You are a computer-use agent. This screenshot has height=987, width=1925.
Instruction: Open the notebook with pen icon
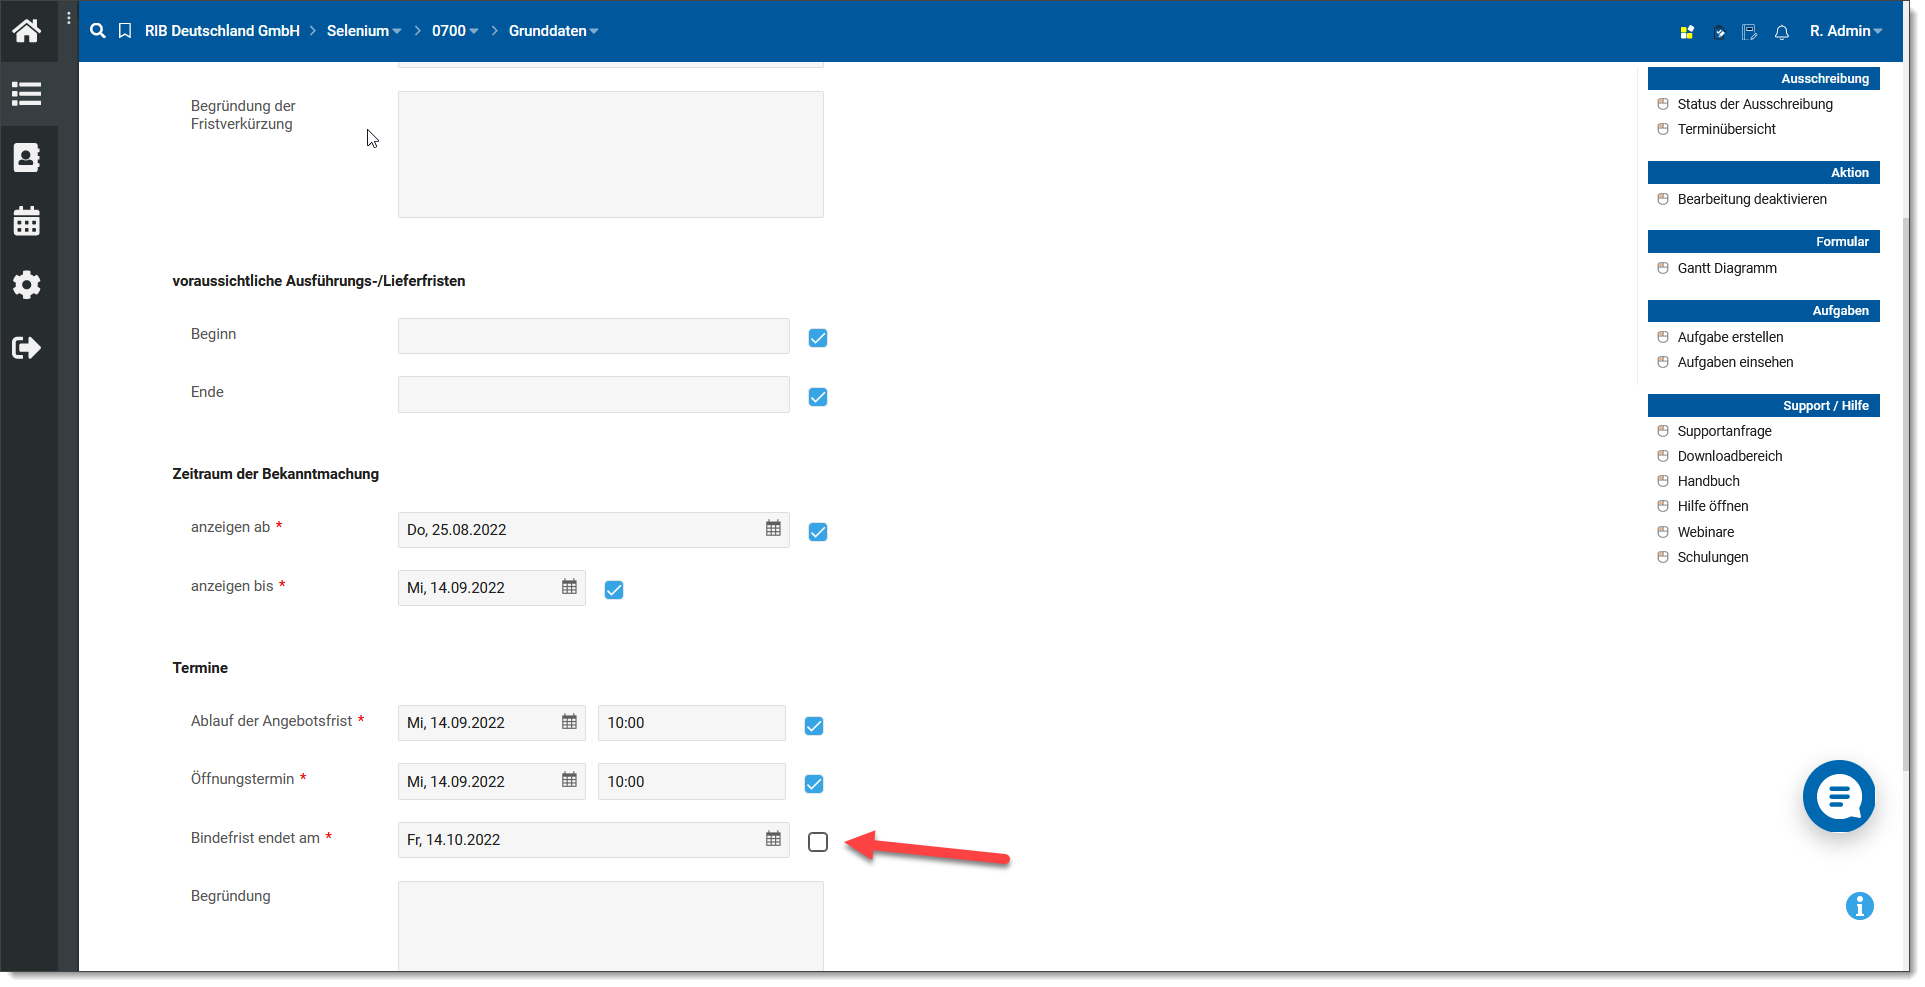pyautogui.click(x=1749, y=32)
